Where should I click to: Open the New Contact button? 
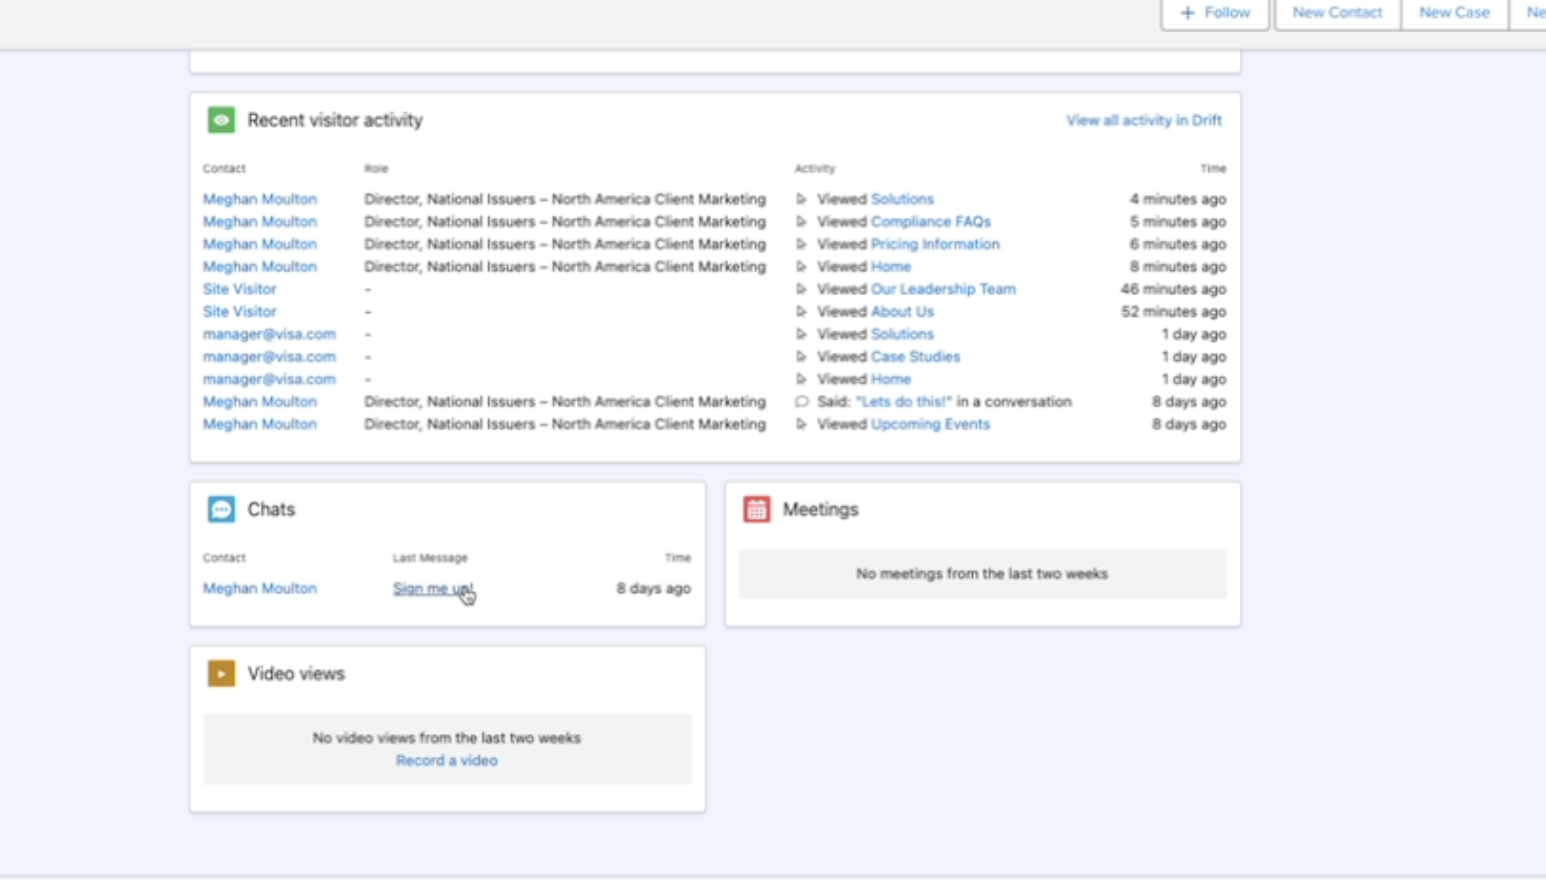[x=1337, y=13]
